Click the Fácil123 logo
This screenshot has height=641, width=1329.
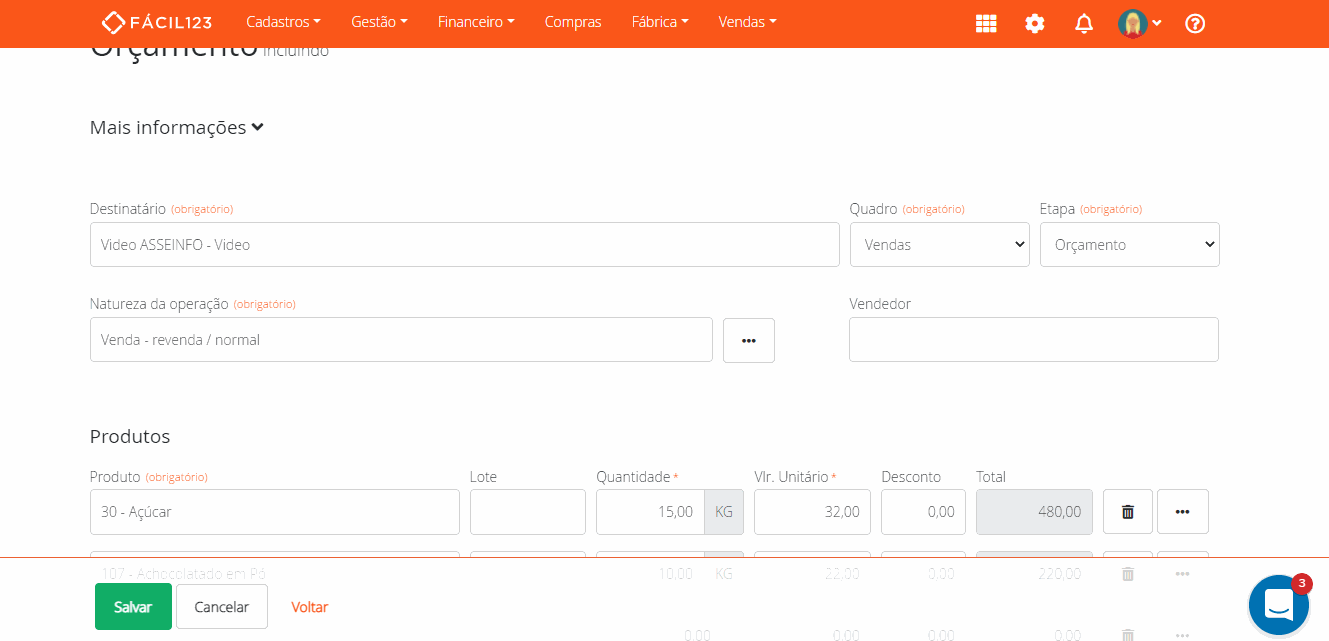point(157,22)
